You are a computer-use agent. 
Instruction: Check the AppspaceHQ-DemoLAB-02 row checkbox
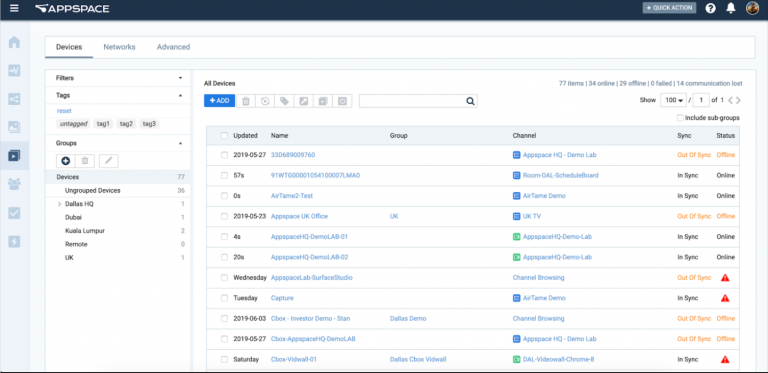coord(224,257)
